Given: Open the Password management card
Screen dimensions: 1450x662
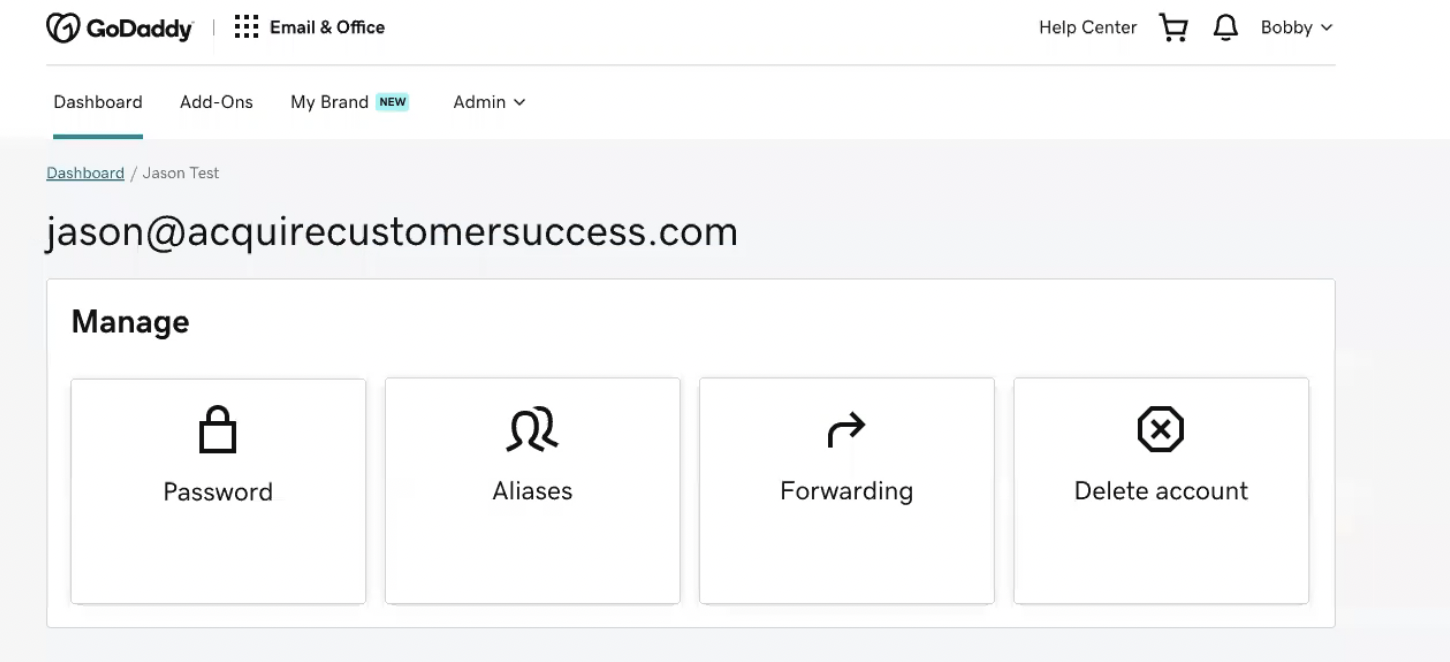Looking at the screenshot, I should (218, 491).
